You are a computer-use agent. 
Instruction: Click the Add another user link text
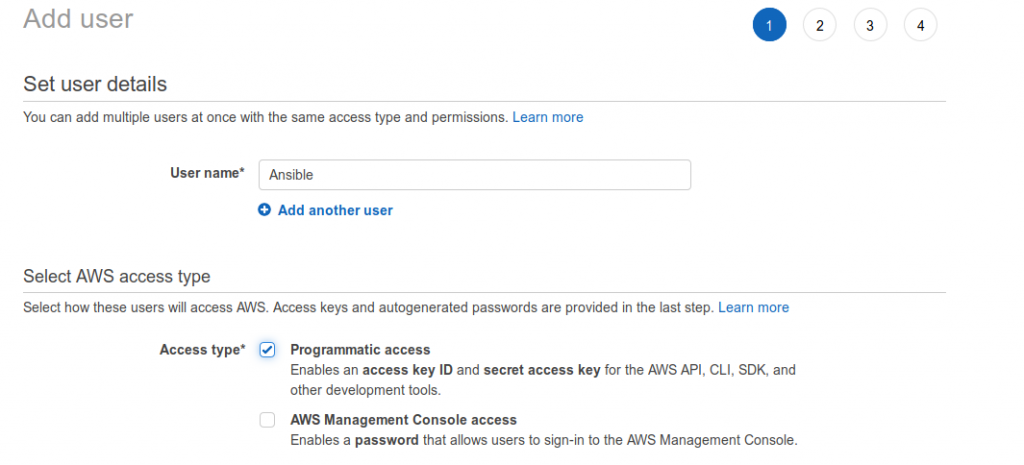click(335, 210)
